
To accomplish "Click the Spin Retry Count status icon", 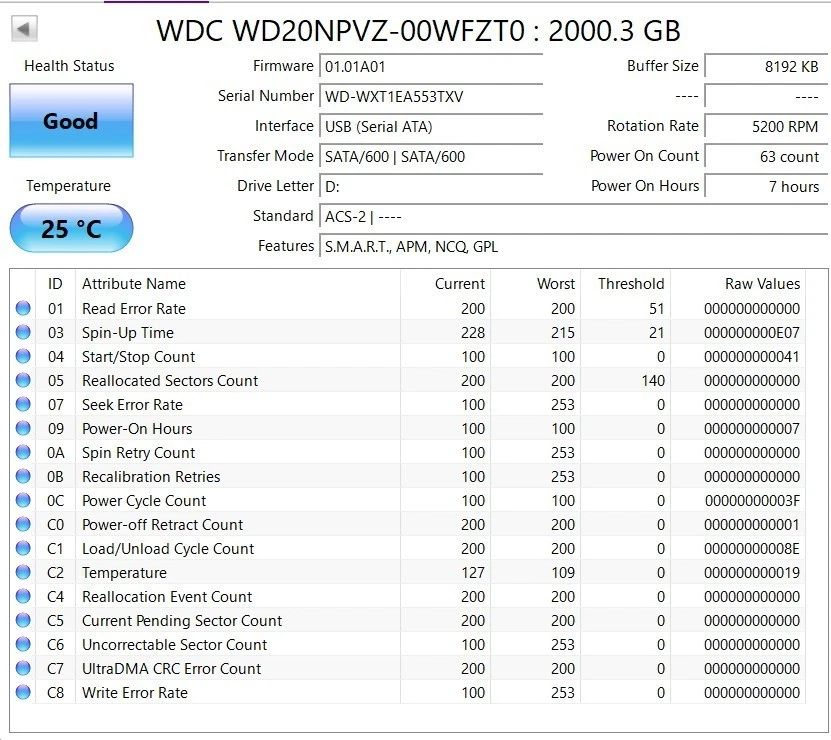I will click(x=22, y=452).
